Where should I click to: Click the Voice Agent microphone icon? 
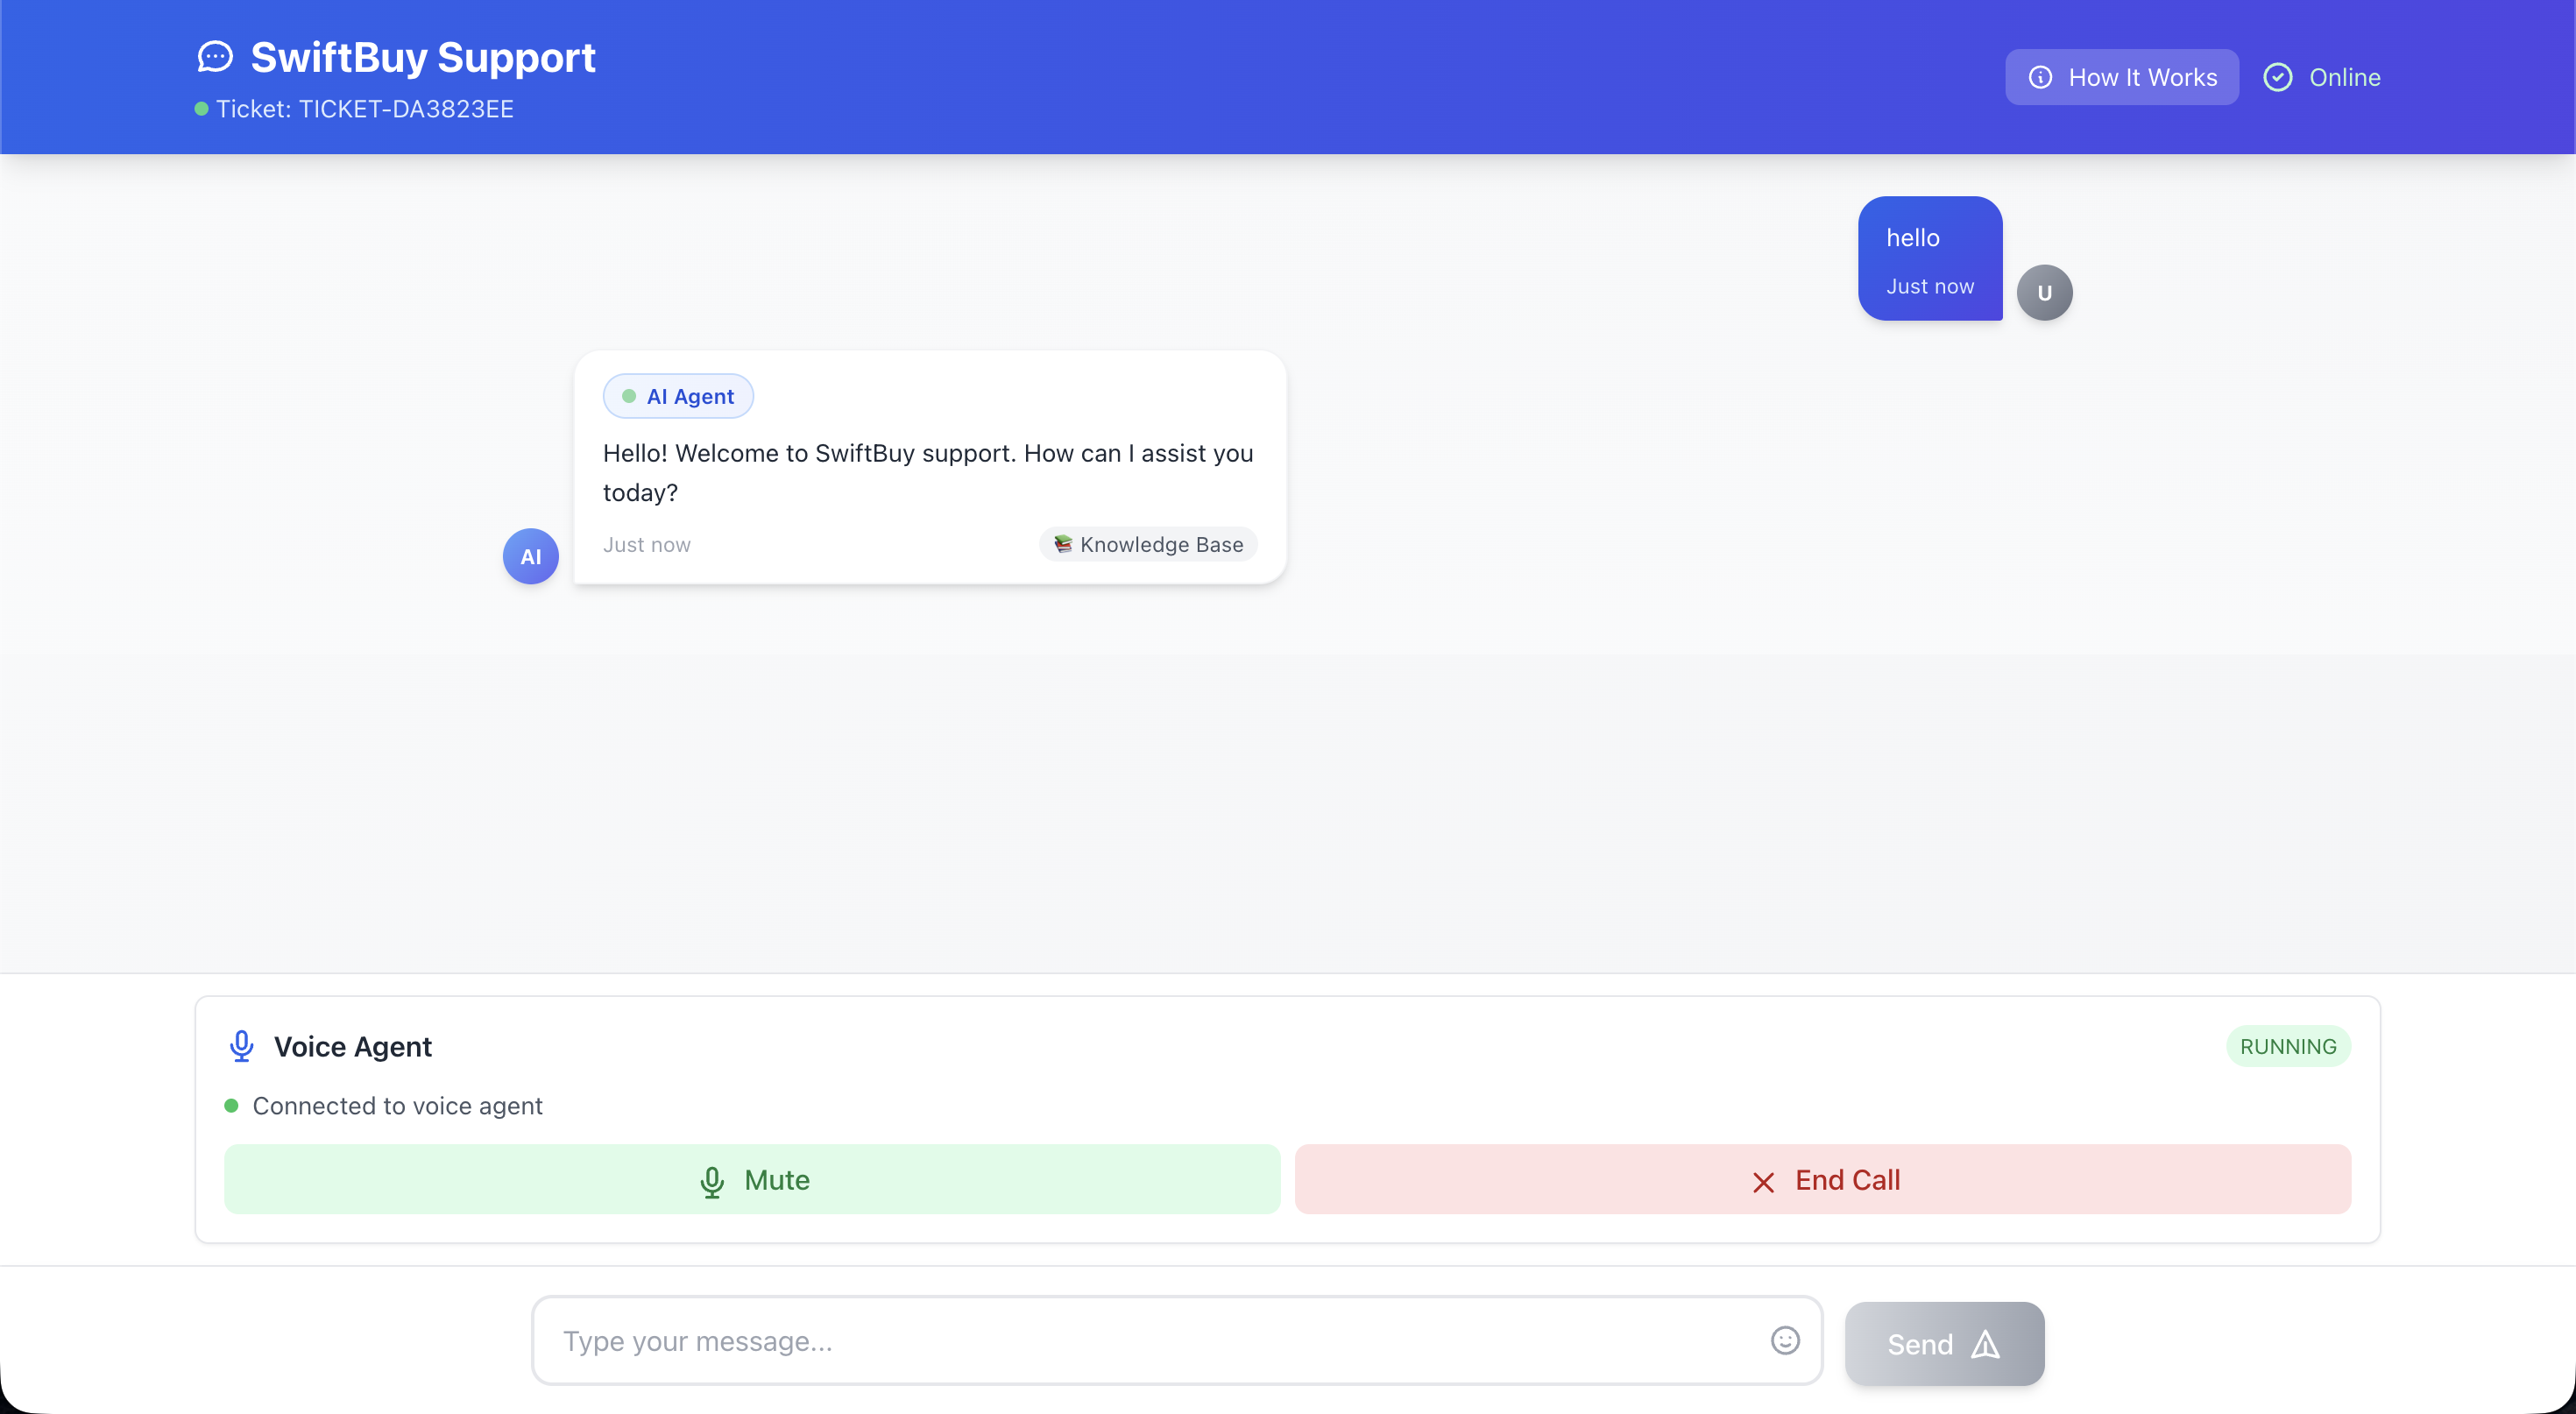(241, 1046)
